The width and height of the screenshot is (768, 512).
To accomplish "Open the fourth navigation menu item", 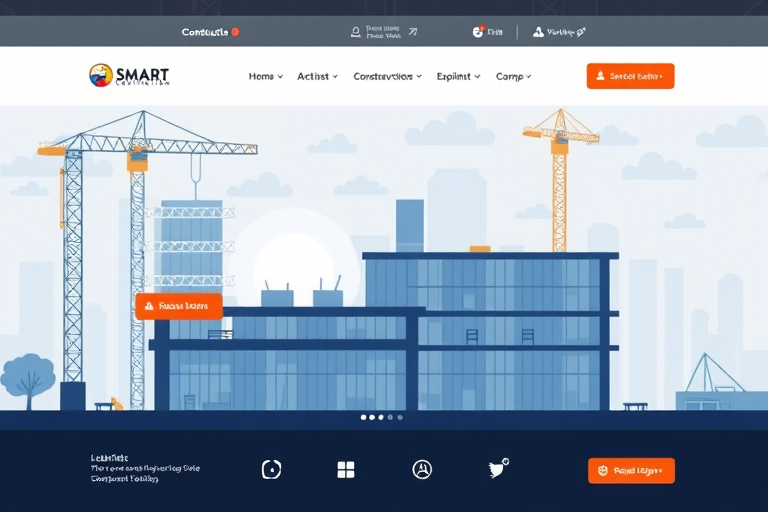I will tap(459, 76).
